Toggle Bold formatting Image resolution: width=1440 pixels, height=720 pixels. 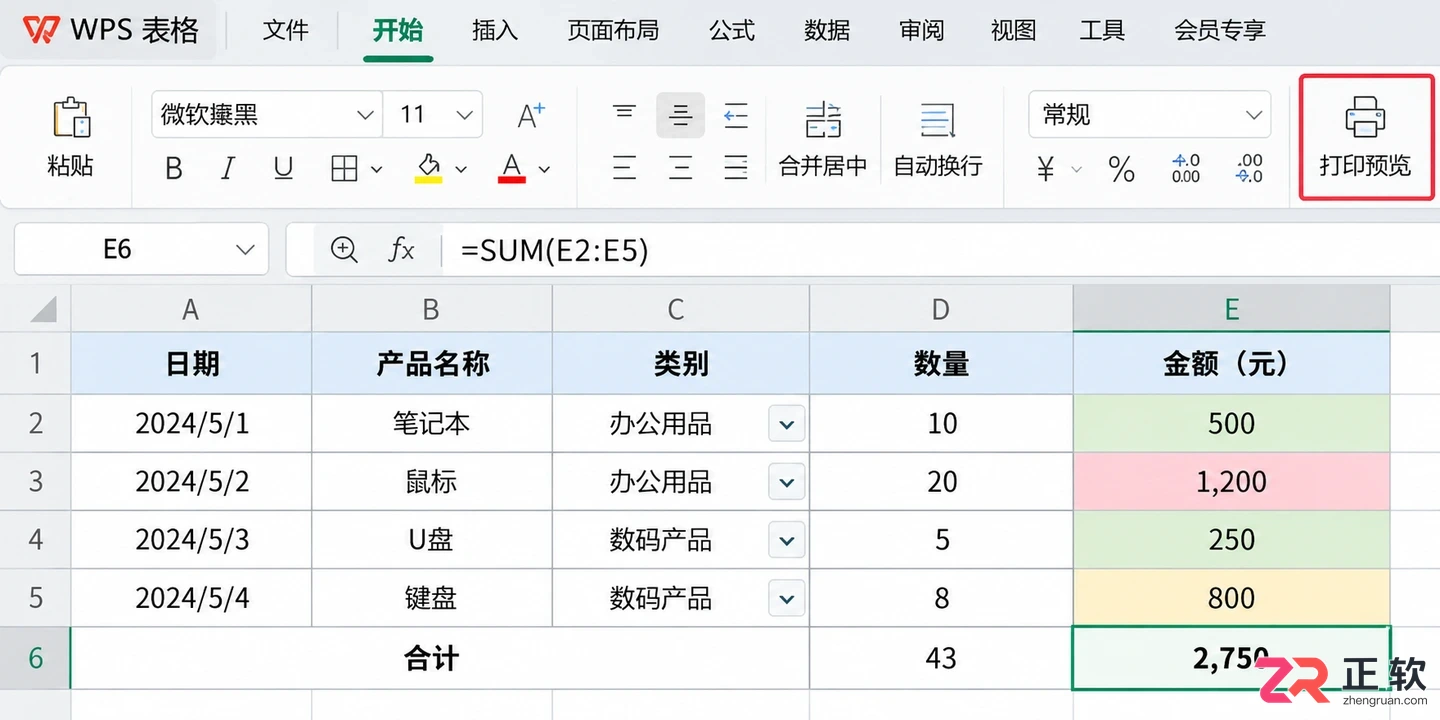[174, 169]
